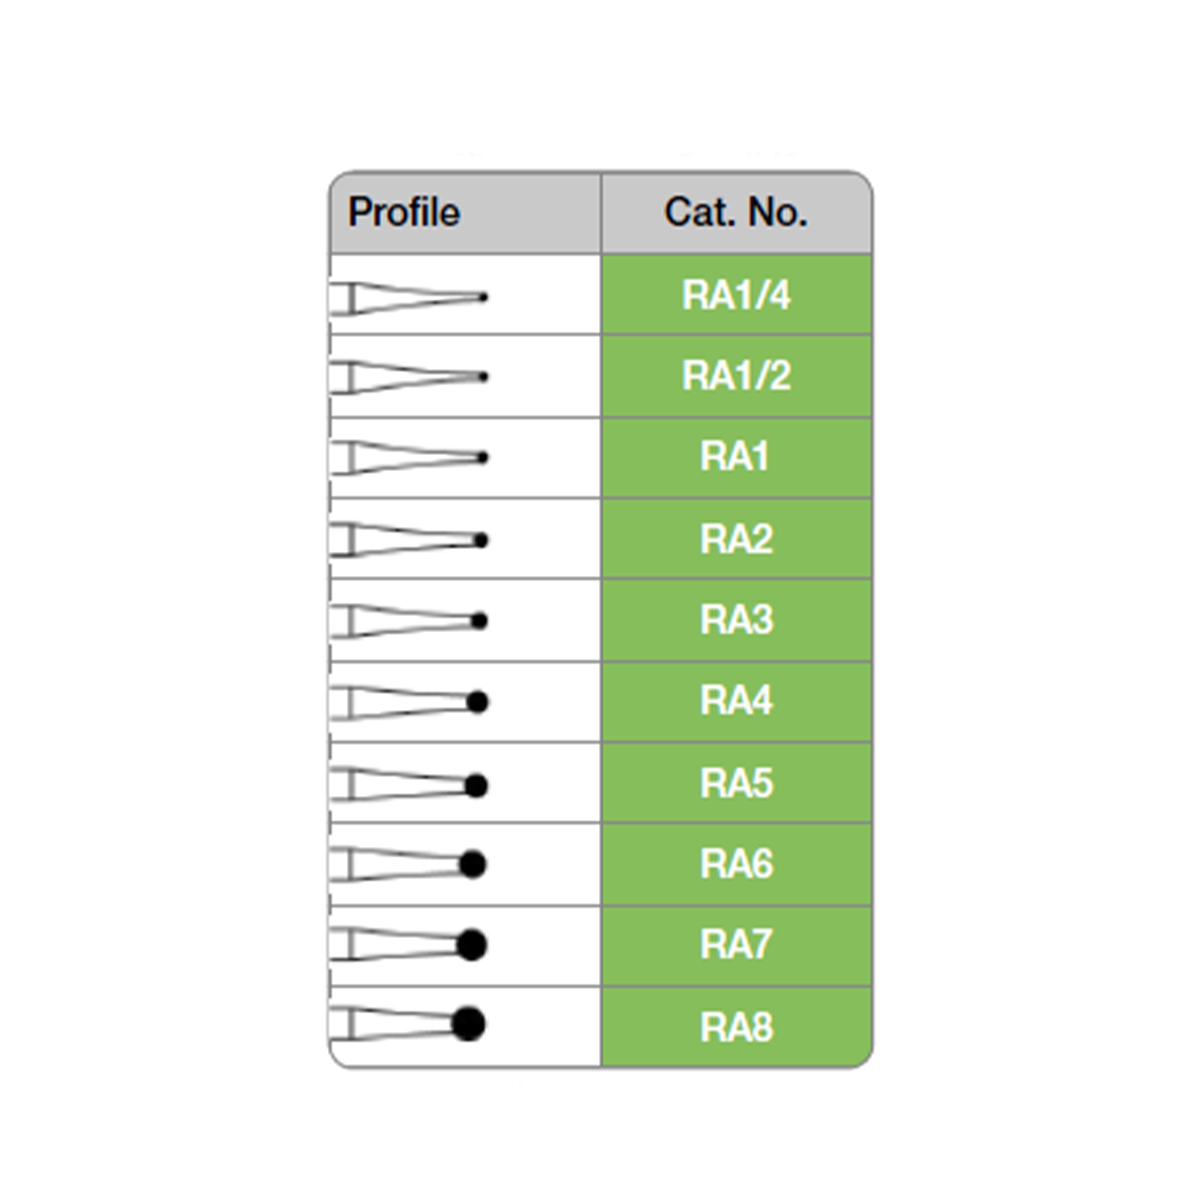This screenshot has height=1200, width=1200.
Task: Select the RA7 bur profile drawing
Action: click(x=410, y=944)
